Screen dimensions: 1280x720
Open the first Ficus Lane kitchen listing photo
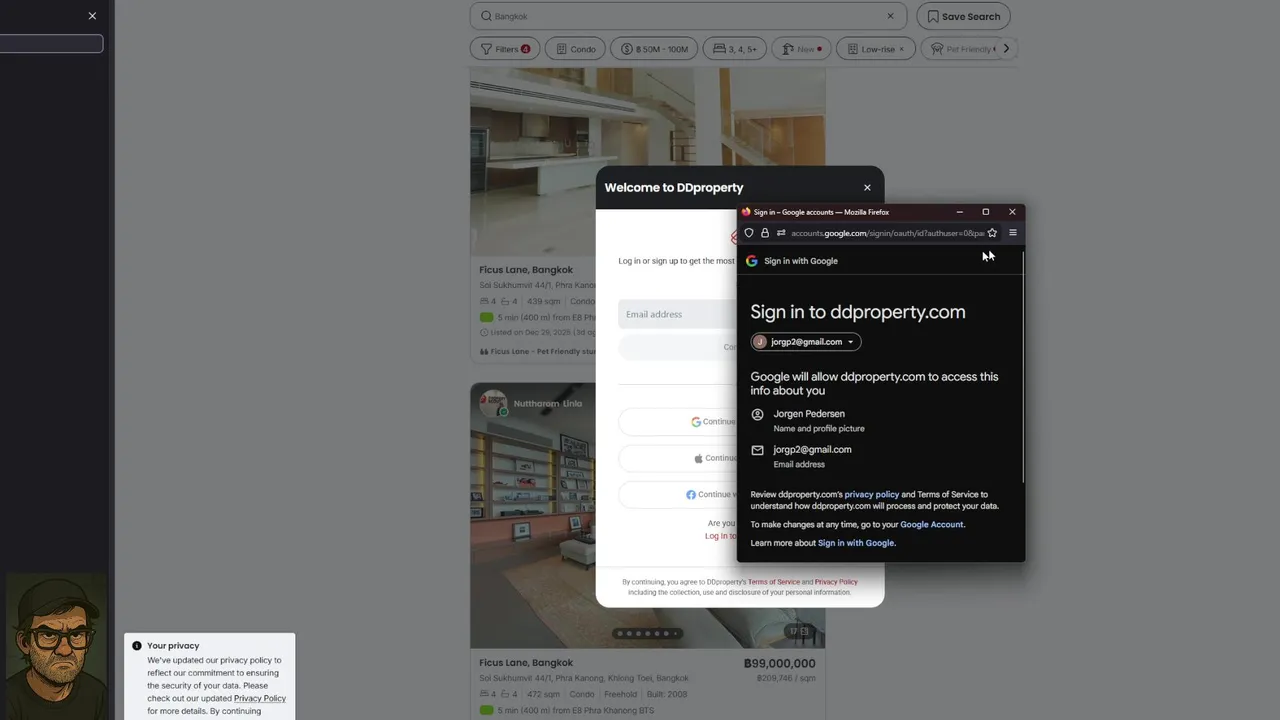click(x=648, y=160)
